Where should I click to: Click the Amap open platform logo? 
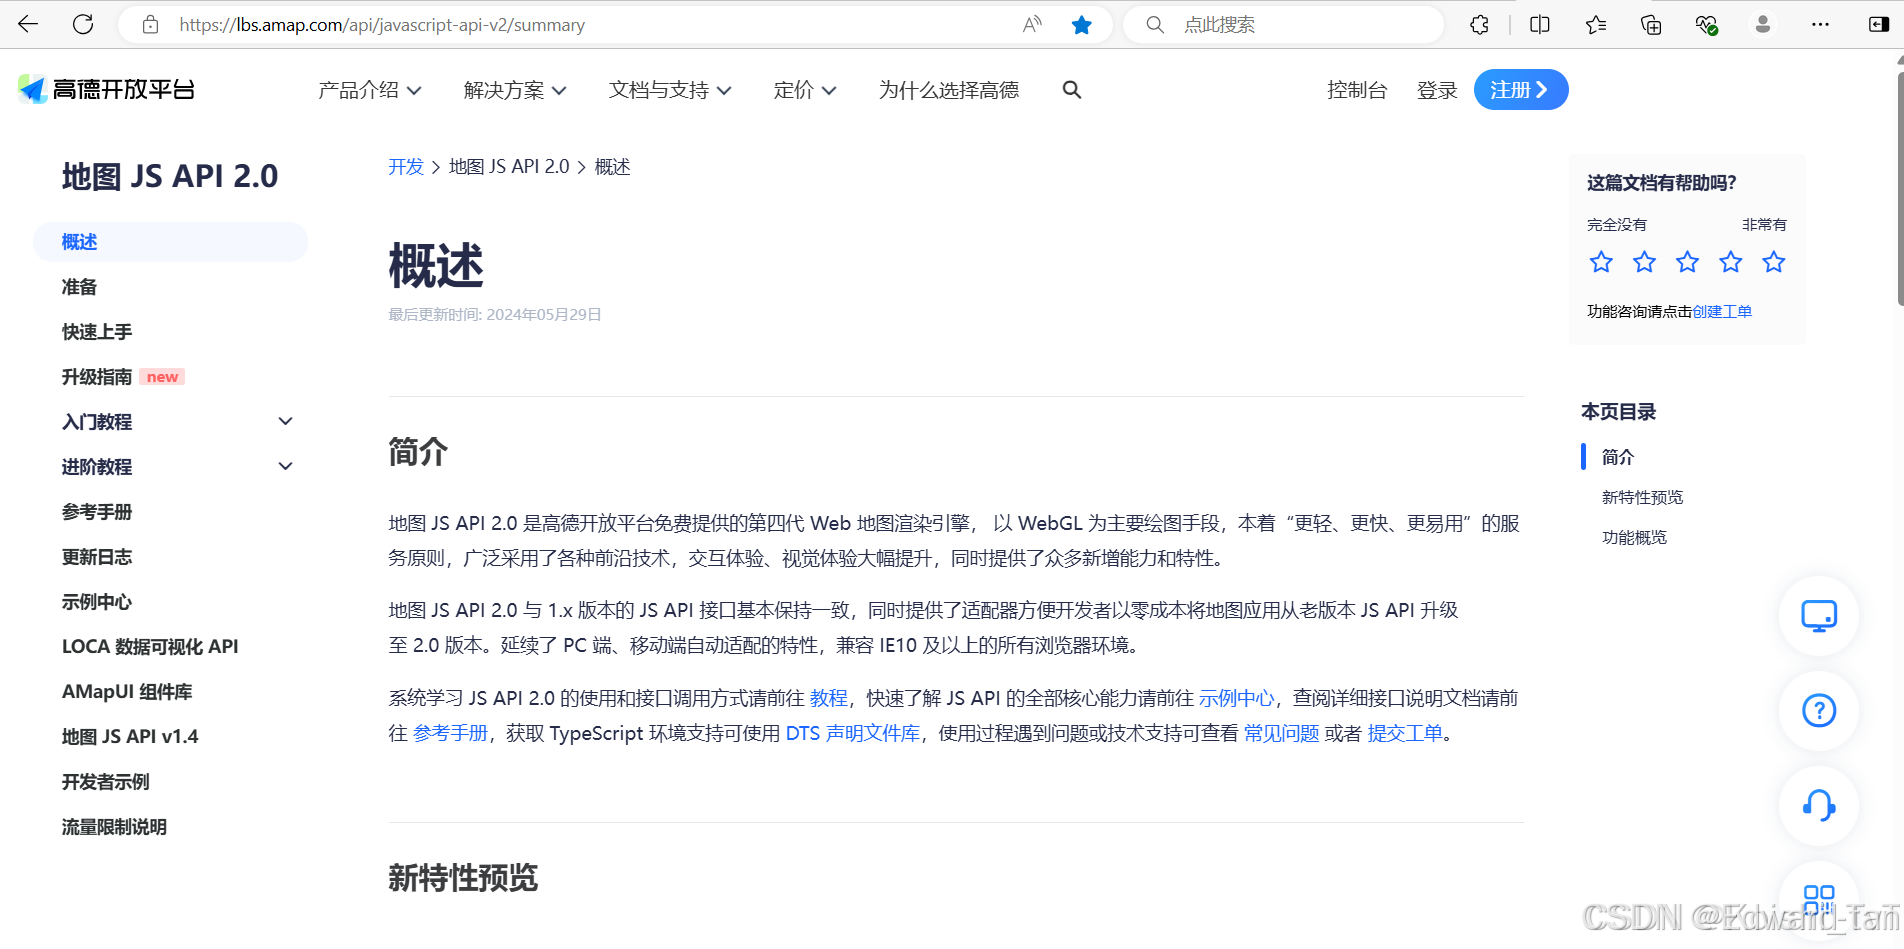(x=106, y=90)
